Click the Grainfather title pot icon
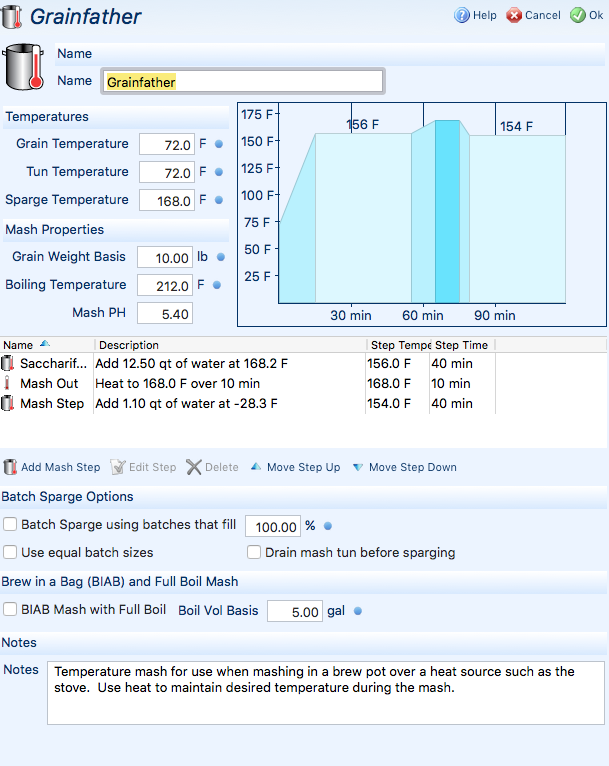609x766 pixels. (x=12, y=16)
